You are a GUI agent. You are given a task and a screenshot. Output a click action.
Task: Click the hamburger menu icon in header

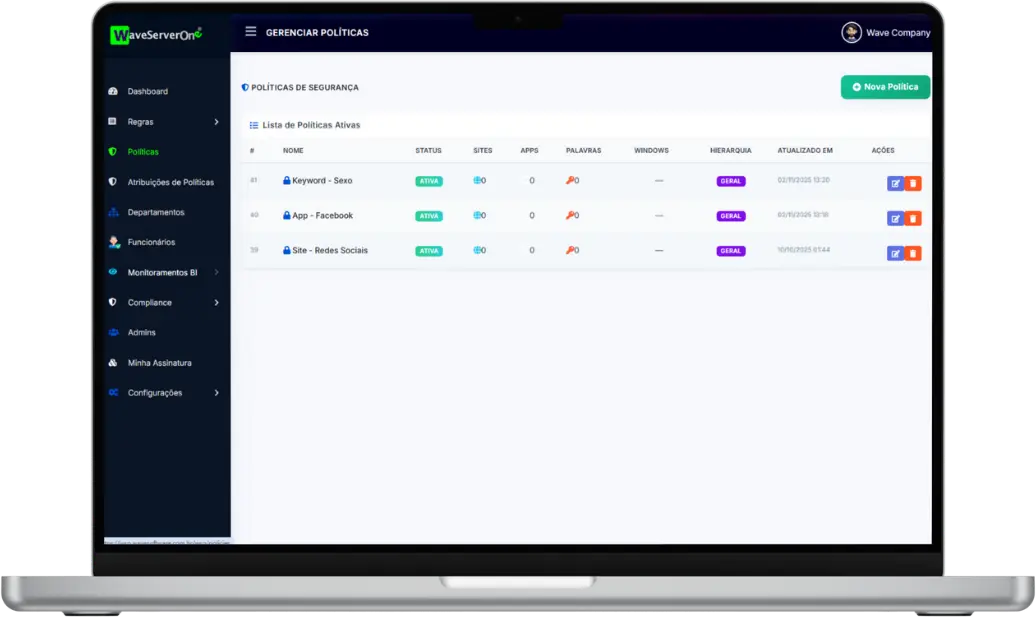pos(251,32)
